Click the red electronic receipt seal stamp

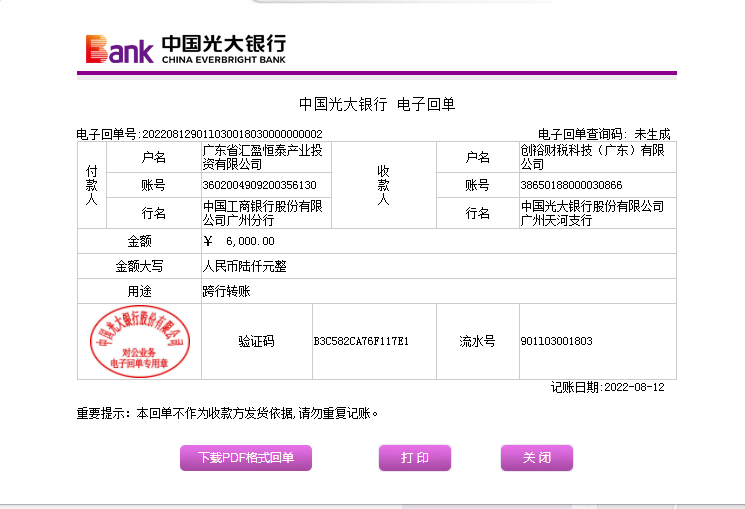pyautogui.click(x=140, y=341)
